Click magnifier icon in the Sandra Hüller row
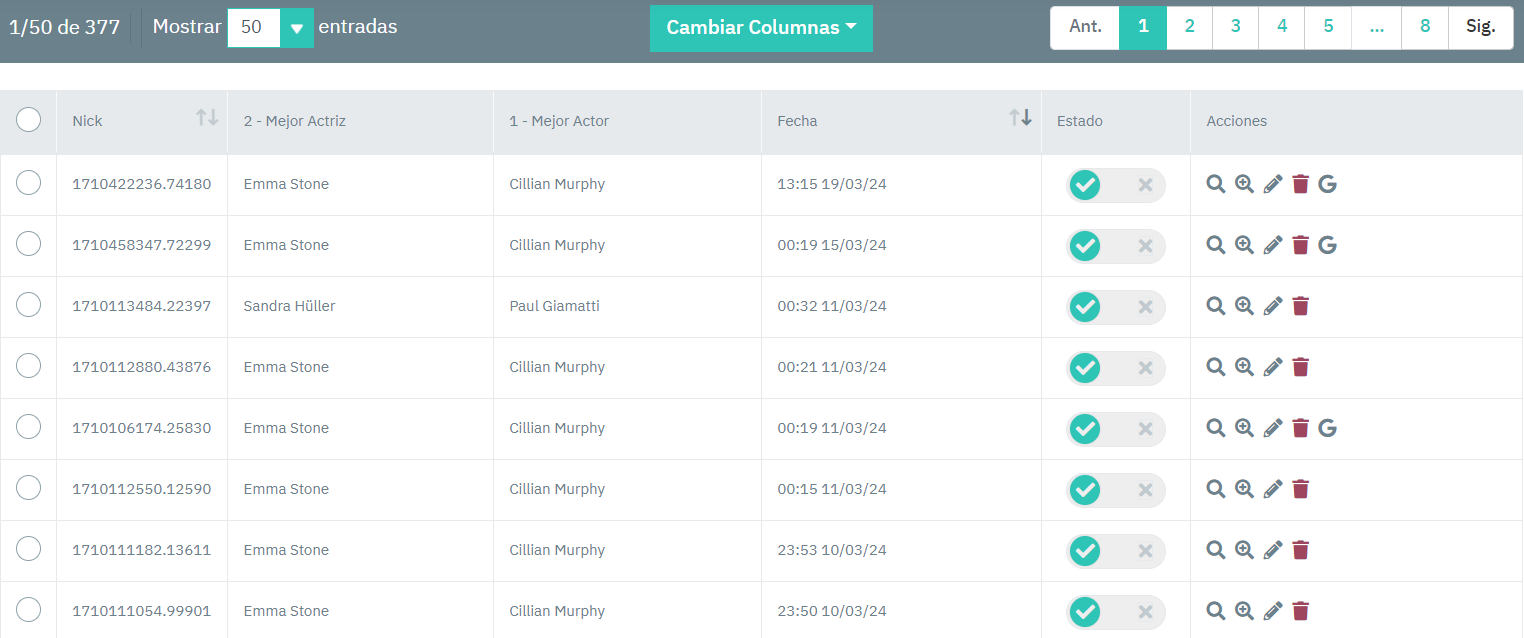The height and width of the screenshot is (638, 1524). coord(1215,306)
